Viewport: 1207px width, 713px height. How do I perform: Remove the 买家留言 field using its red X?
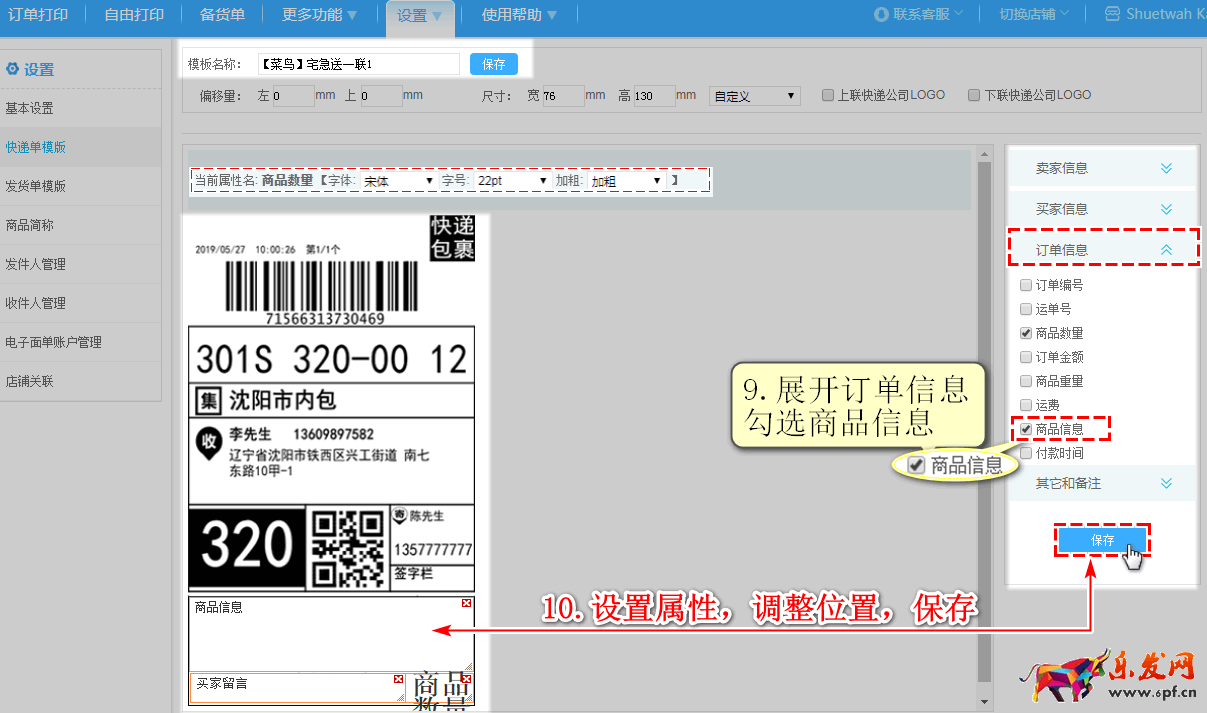398,677
